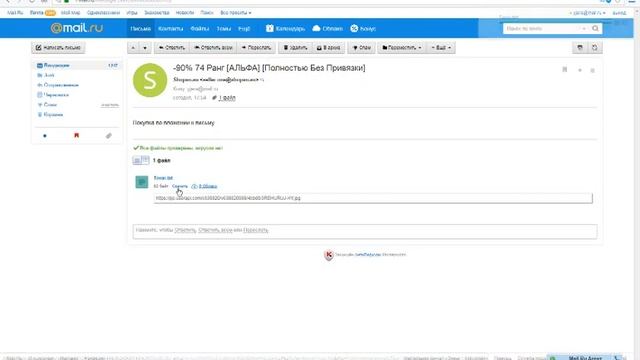Expand the Переместить dropdown
This screenshot has height=360, width=640.
click(x=402, y=48)
